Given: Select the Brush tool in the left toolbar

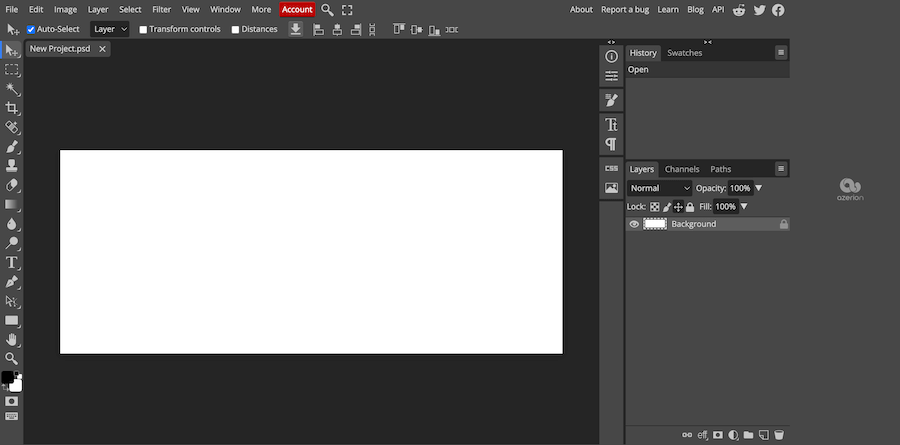Looking at the screenshot, I should point(11,147).
